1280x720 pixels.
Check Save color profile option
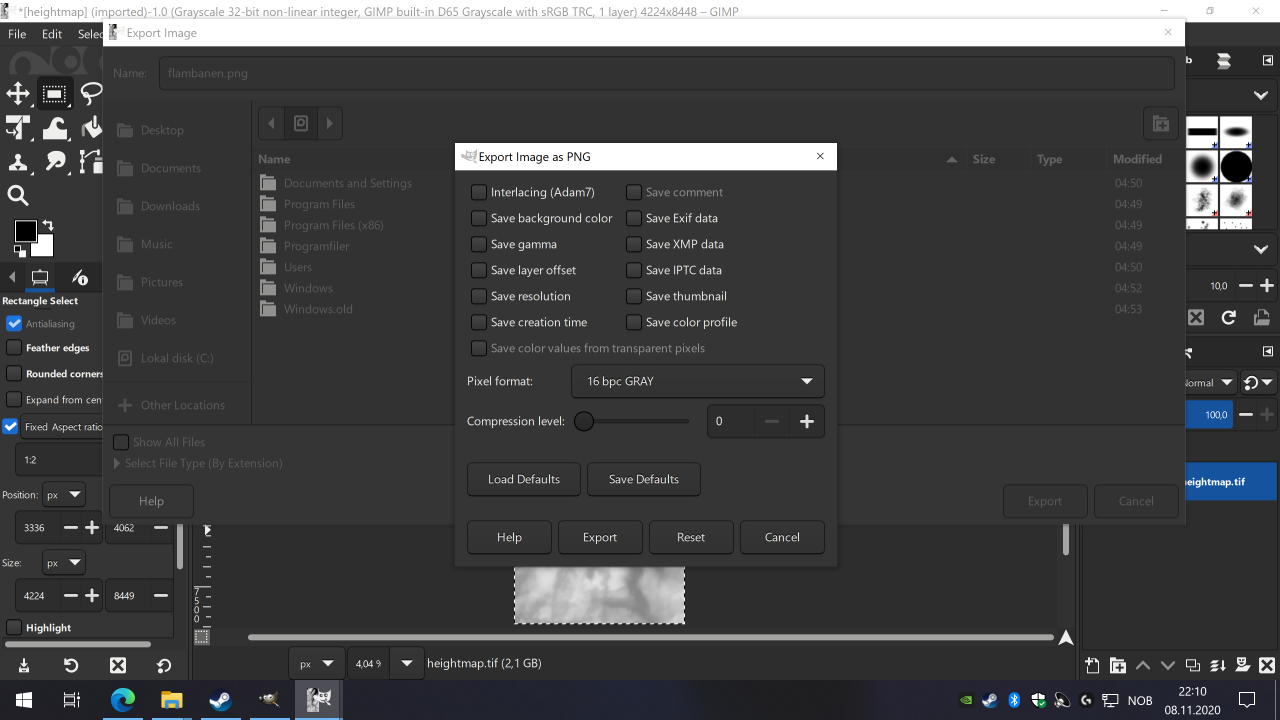pyautogui.click(x=634, y=322)
